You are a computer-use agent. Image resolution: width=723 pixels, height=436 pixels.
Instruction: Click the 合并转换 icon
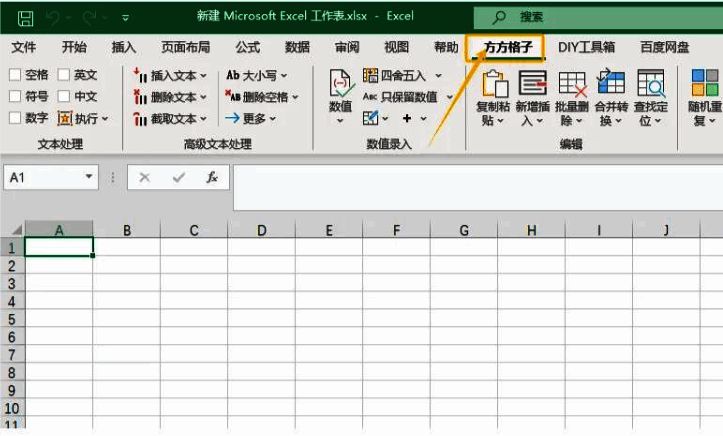pyautogui.click(x=611, y=82)
